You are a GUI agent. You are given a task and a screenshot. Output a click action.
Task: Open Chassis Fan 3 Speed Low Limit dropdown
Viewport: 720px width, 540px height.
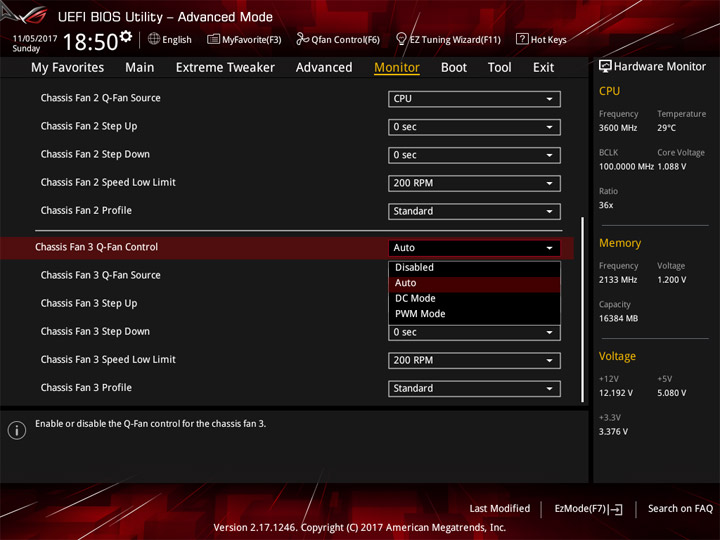474,360
